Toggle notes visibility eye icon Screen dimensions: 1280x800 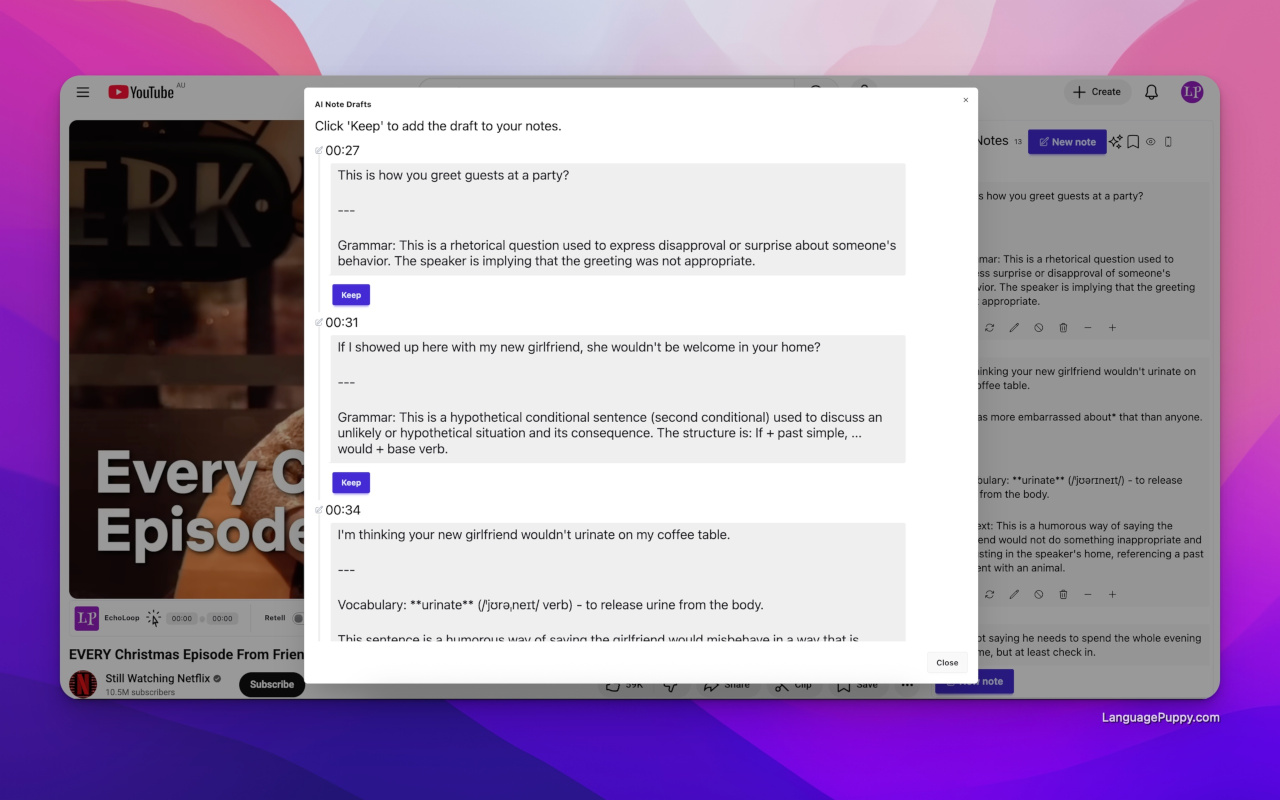1151,142
